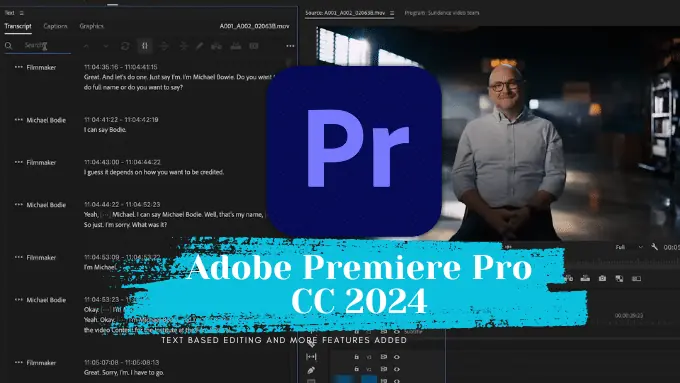Image resolution: width=680 pixels, height=383 pixels.
Task: Open speaker menu for Michael Bodie at 11:04:41:22
Action: tap(19, 120)
